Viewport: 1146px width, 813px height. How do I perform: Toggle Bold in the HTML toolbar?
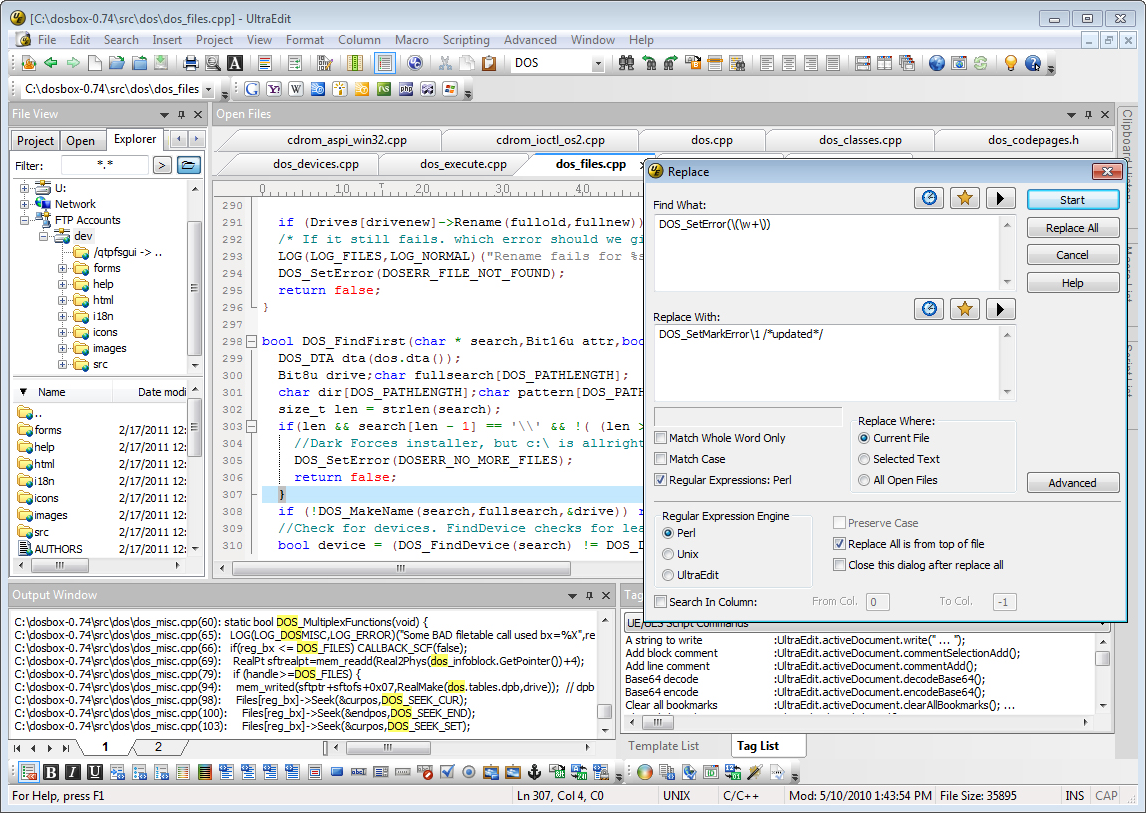(x=50, y=772)
